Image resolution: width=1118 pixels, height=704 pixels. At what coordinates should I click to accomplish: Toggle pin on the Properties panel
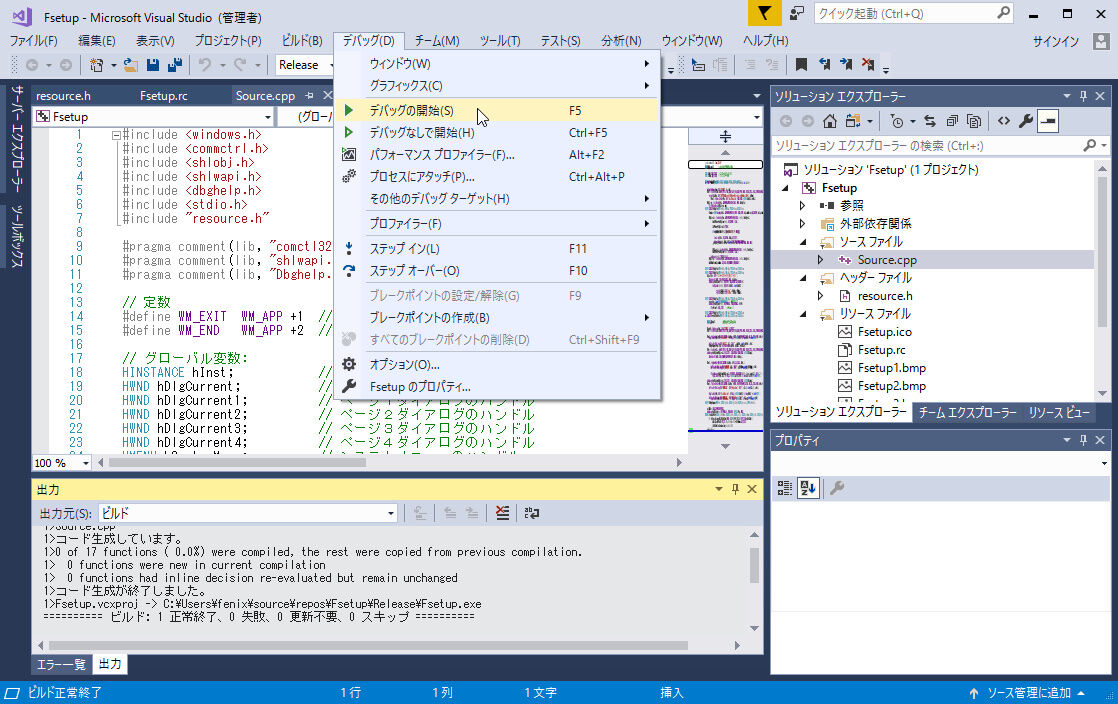coord(1084,440)
